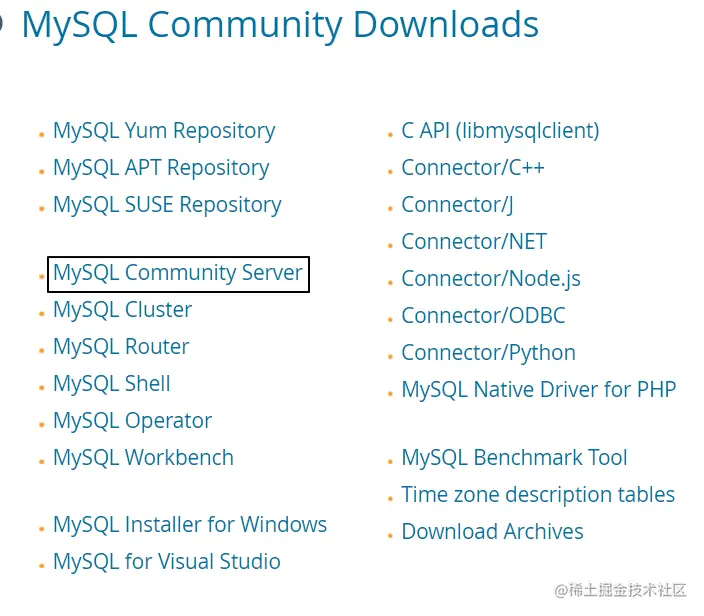Open MySQL for Visual Studio link
704x616 pixels.
pyautogui.click(x=167, y=562)
